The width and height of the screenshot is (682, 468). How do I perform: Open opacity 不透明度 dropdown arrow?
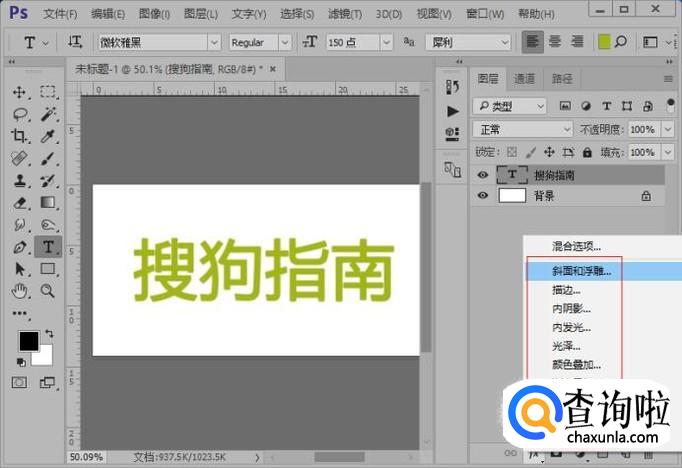click(668, 129)
